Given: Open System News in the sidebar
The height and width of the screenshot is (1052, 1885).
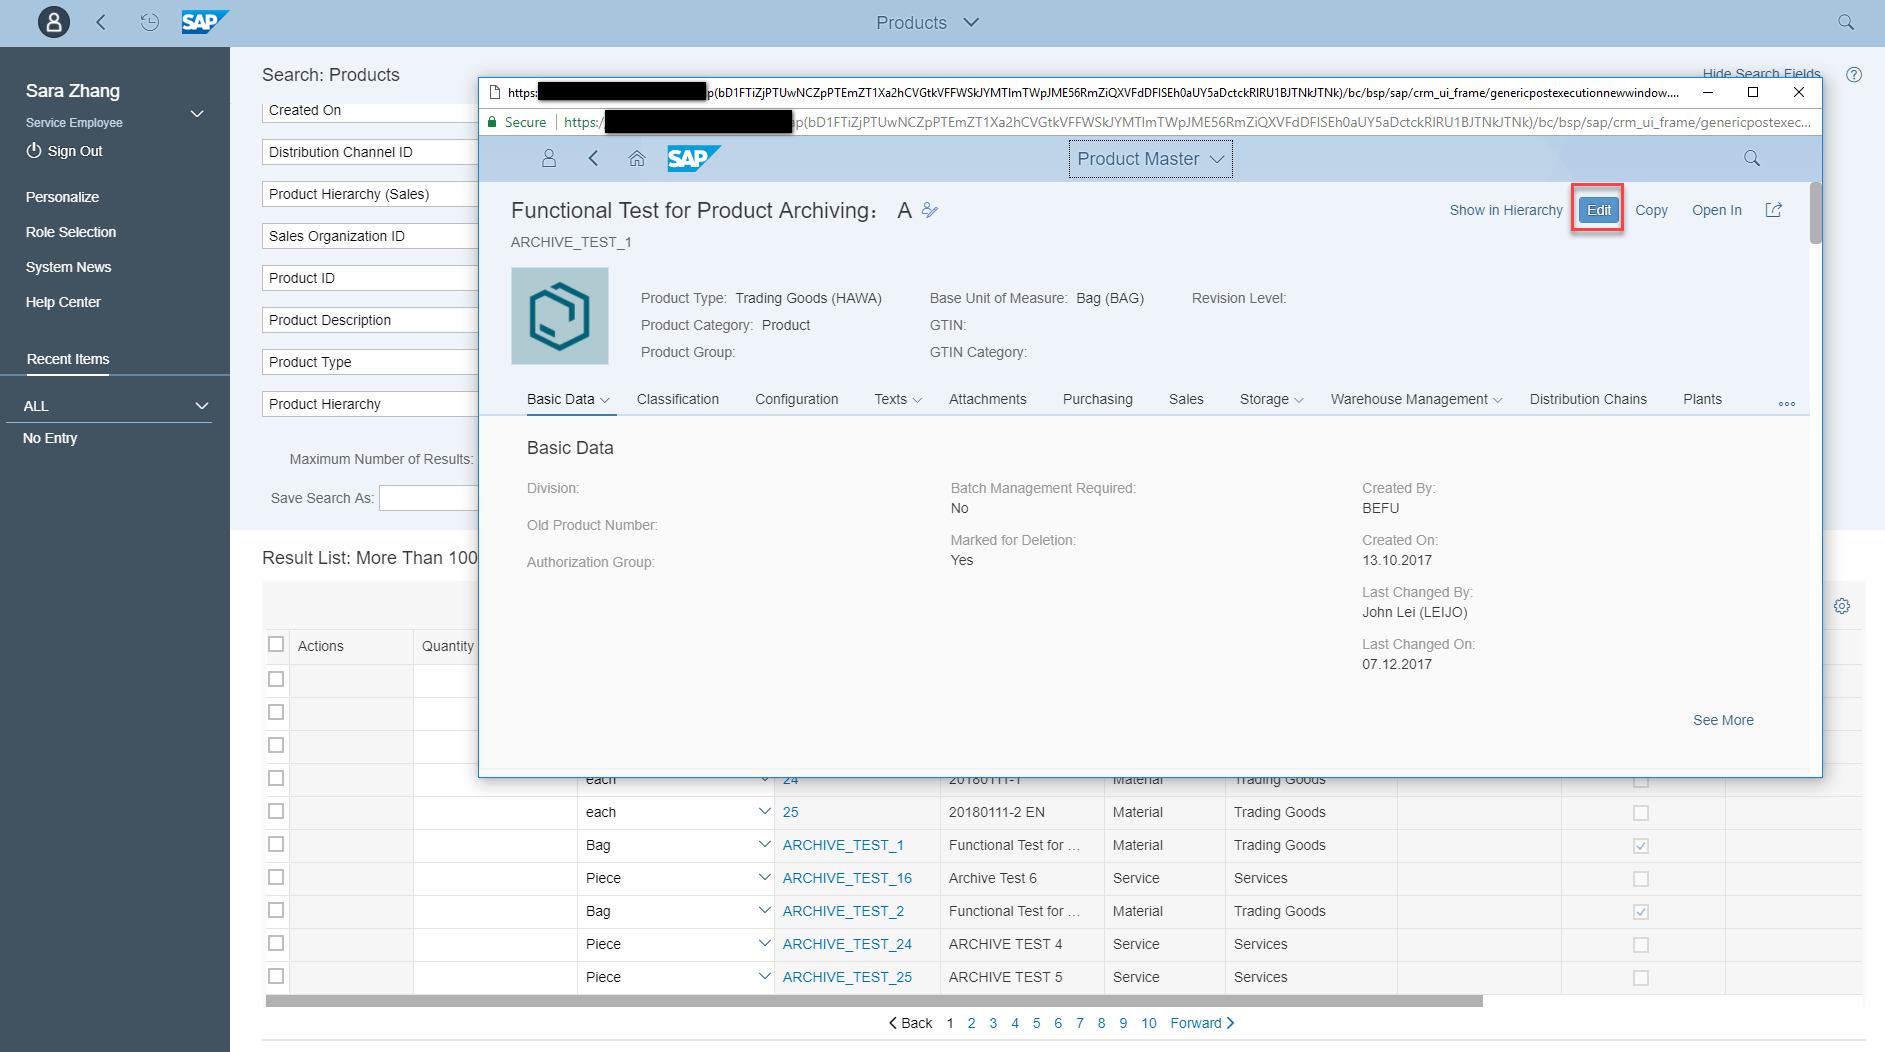Looking at the screenshot, I should coord(68,267).
